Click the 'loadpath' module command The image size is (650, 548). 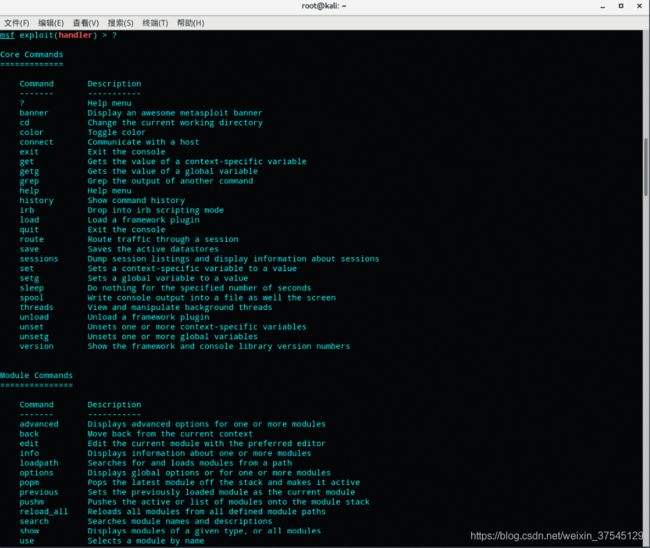coord(39,463)
